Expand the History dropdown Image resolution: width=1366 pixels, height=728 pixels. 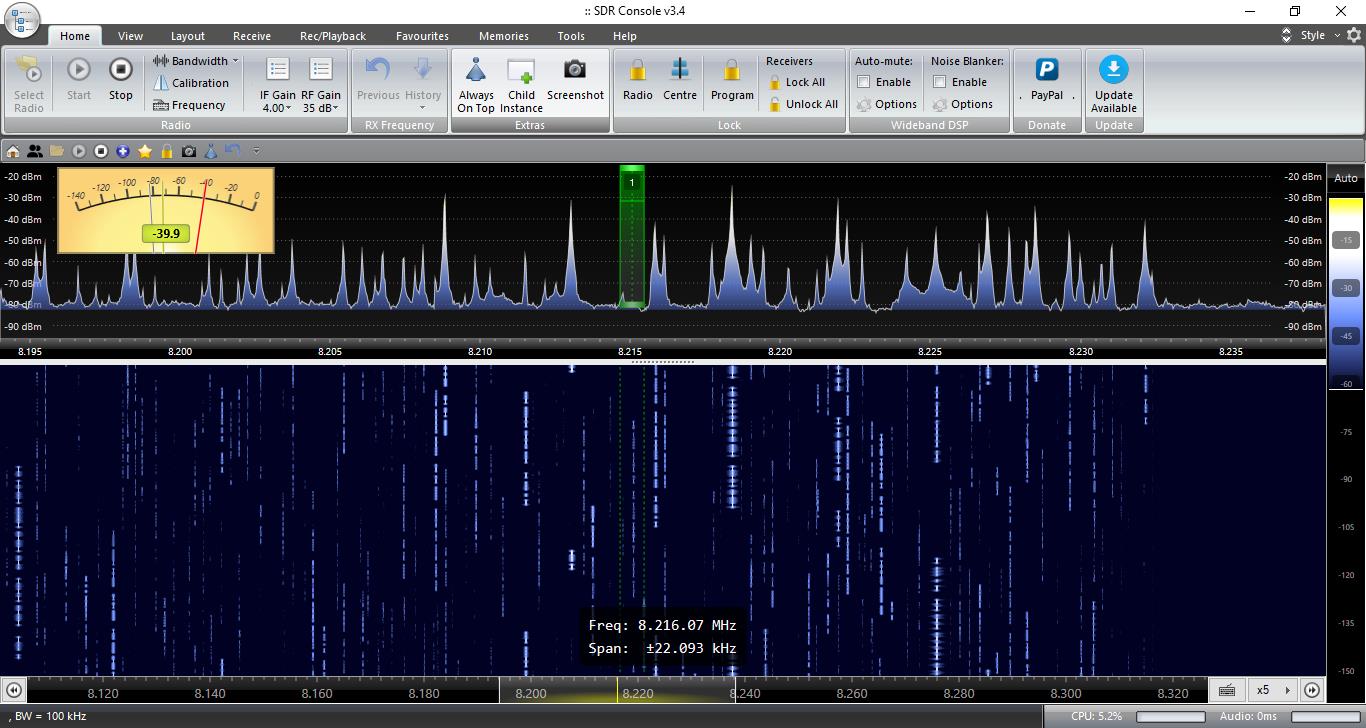(423, 108)
